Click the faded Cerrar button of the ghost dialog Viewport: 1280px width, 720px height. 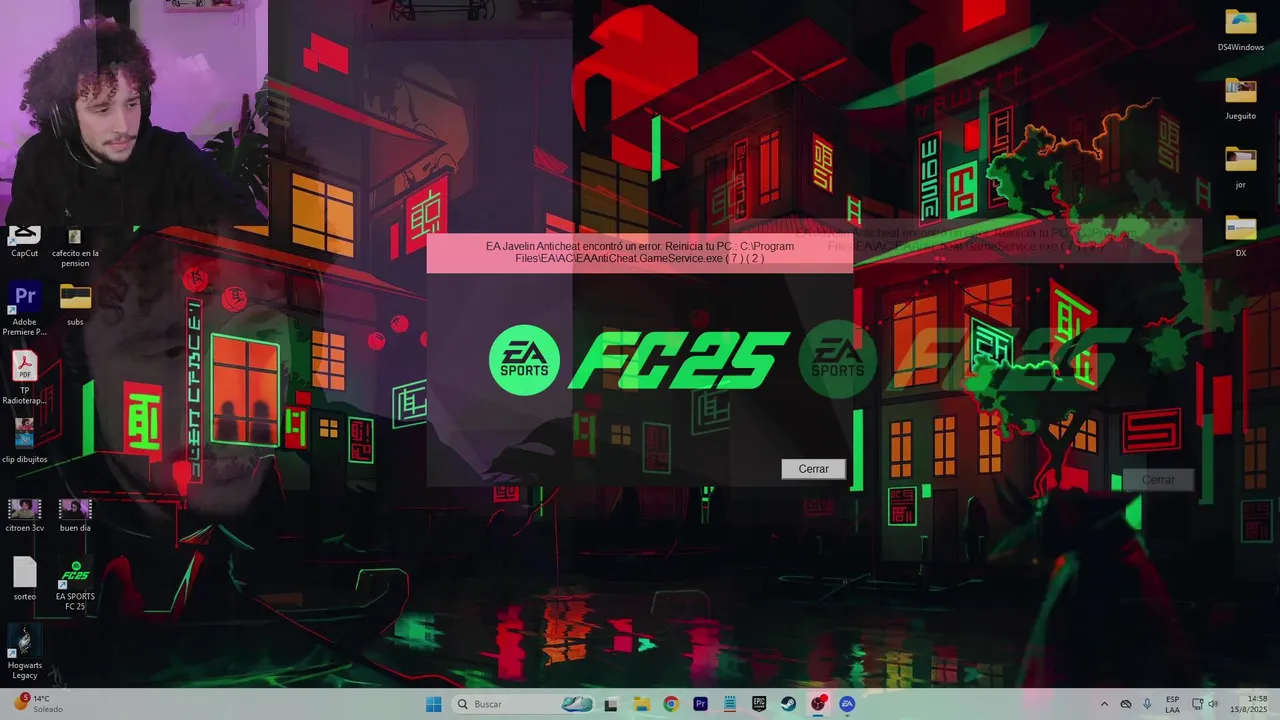tap(1158, 480)
